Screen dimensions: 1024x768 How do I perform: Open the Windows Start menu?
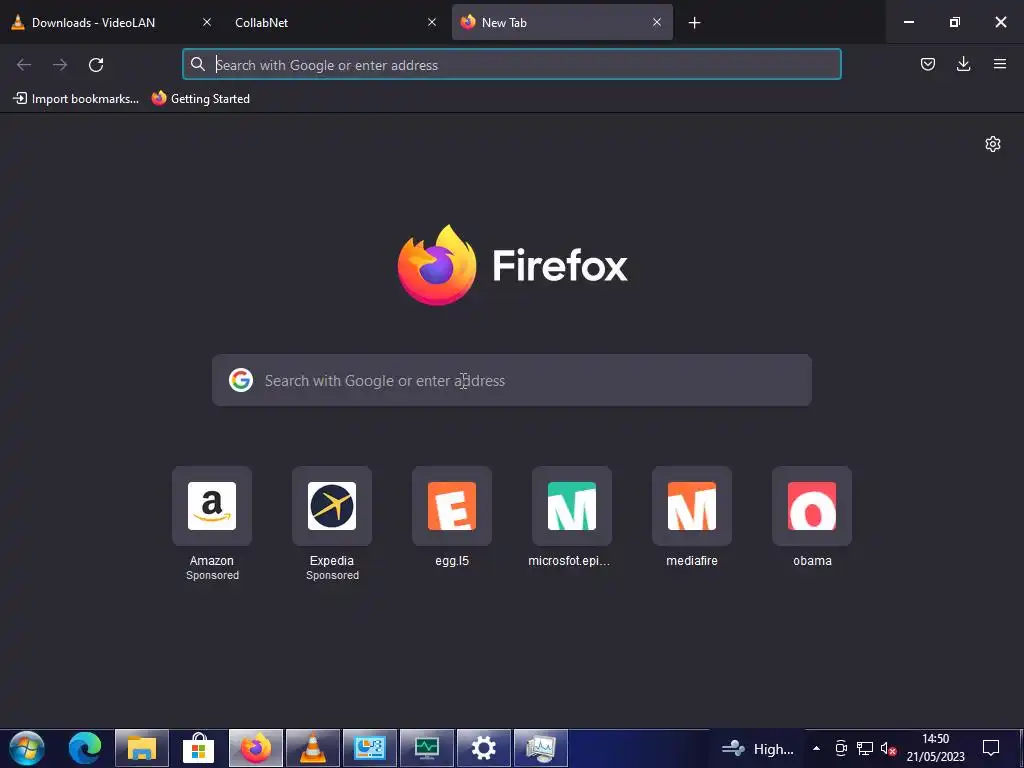[x=27, y=748]
